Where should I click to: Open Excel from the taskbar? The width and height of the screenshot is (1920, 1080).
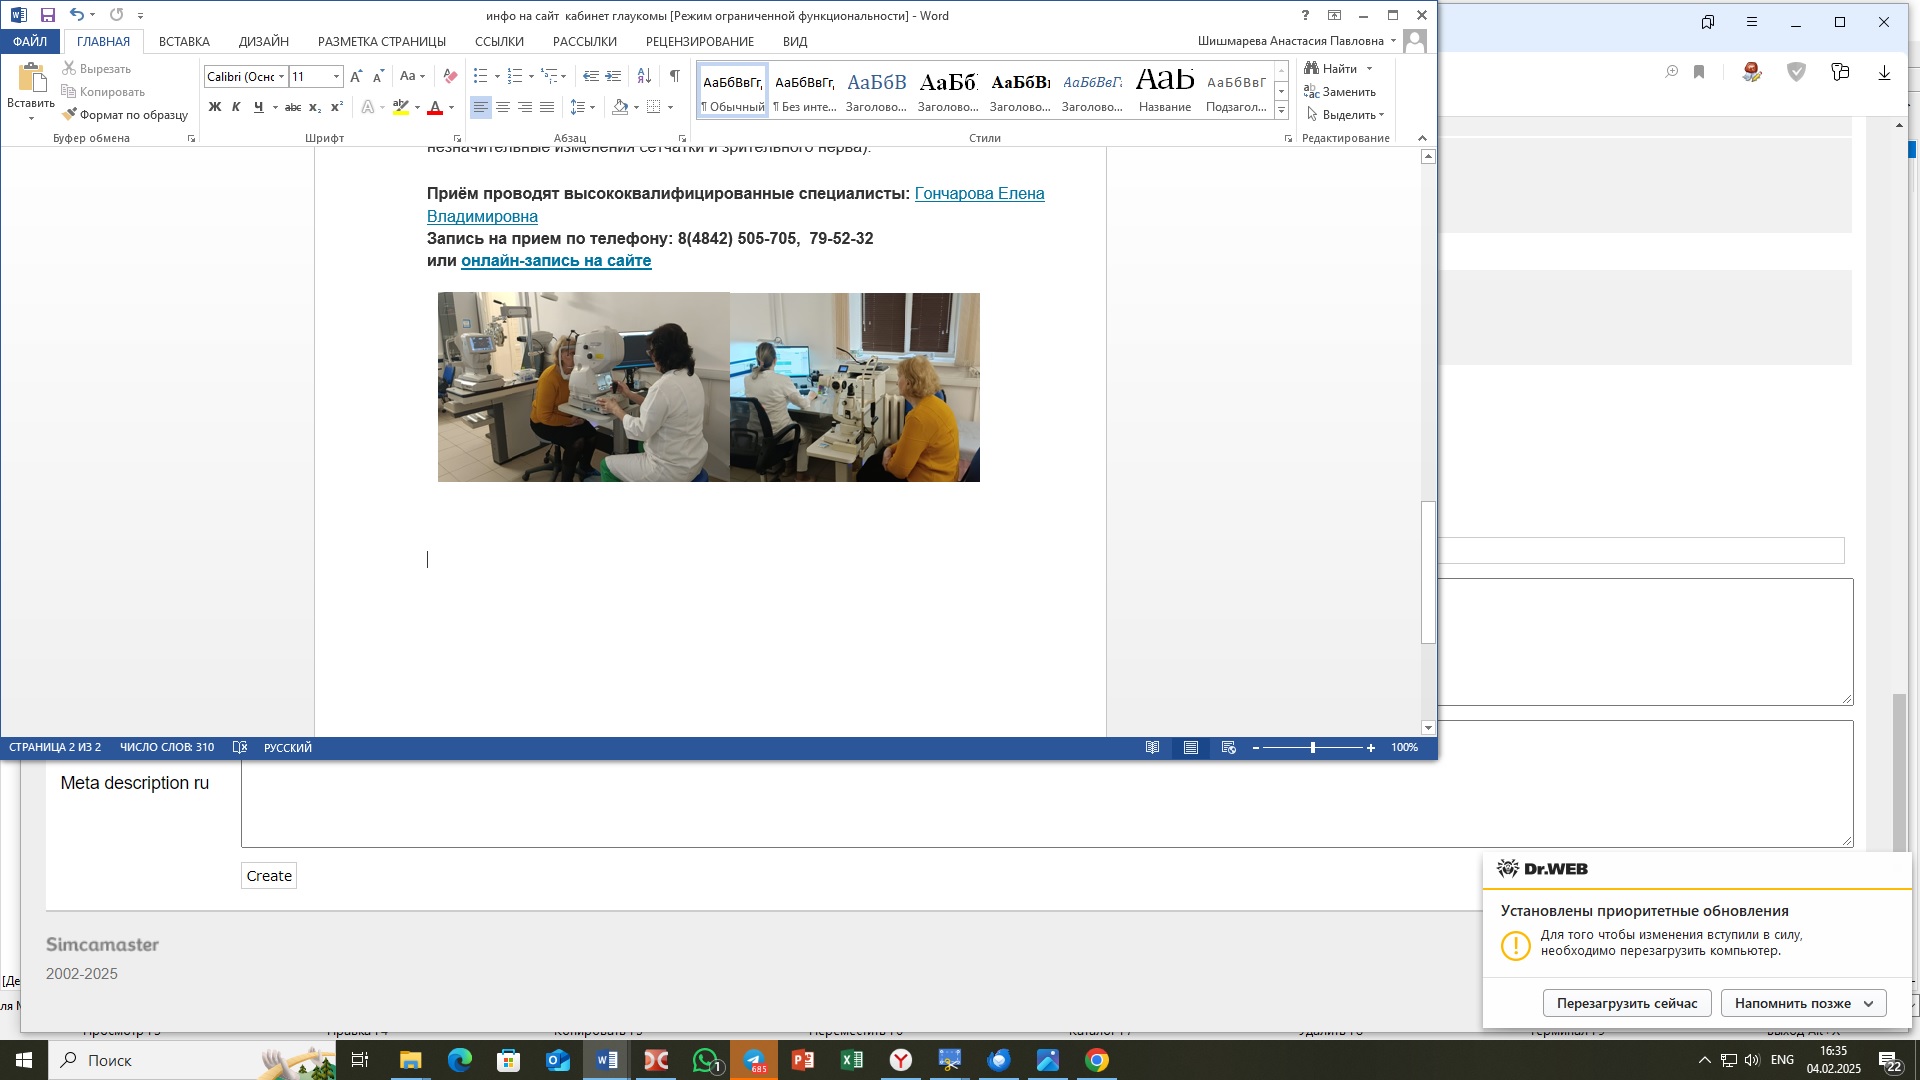tap(852, 1060)
